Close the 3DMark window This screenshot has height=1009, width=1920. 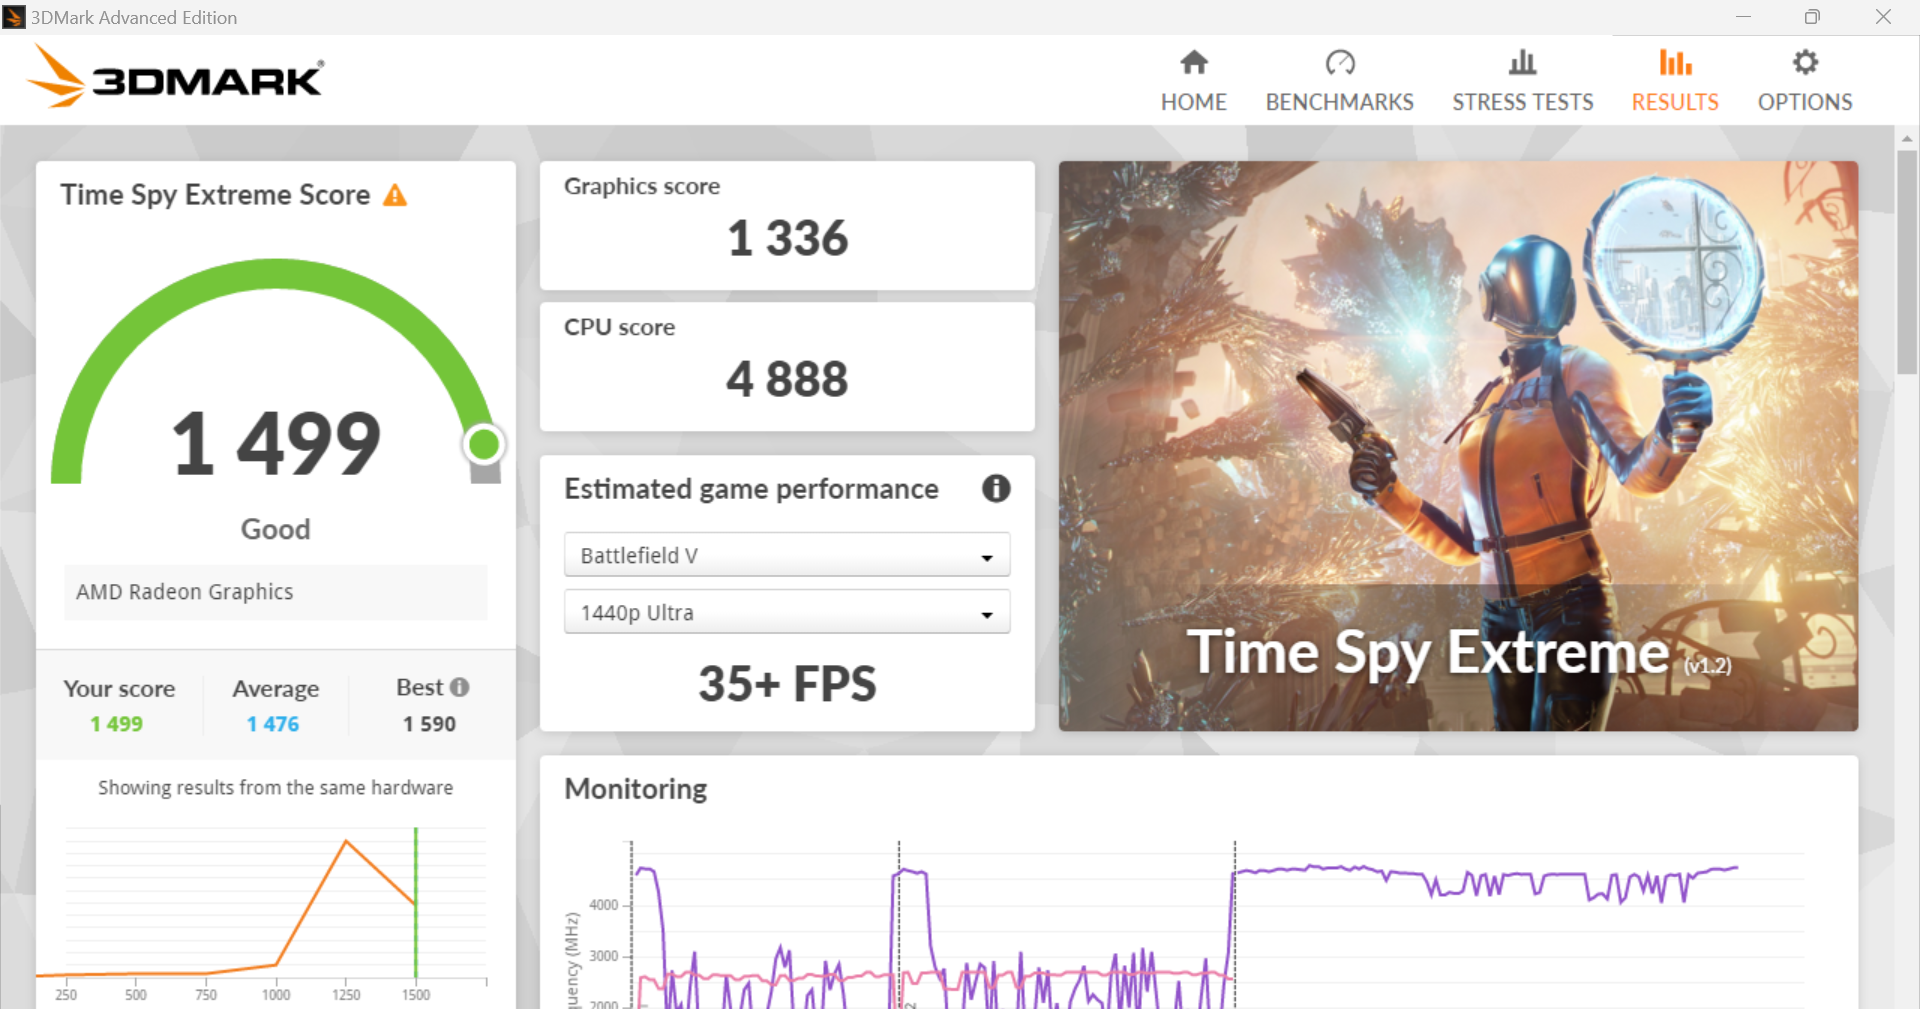[x=1883, y=17]
